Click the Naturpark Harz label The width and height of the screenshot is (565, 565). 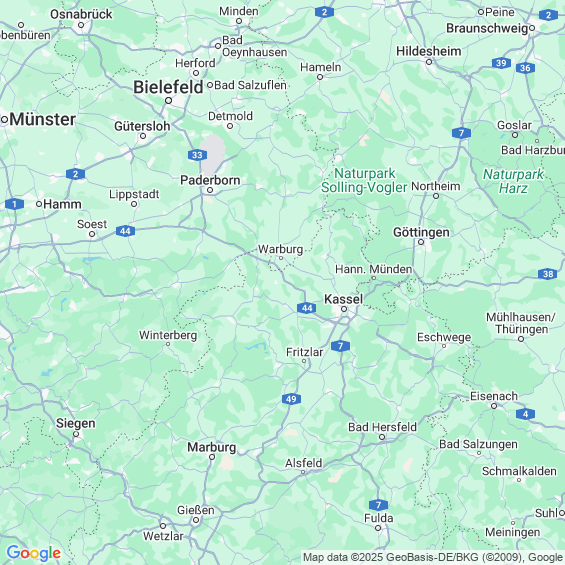pos(513,181)
